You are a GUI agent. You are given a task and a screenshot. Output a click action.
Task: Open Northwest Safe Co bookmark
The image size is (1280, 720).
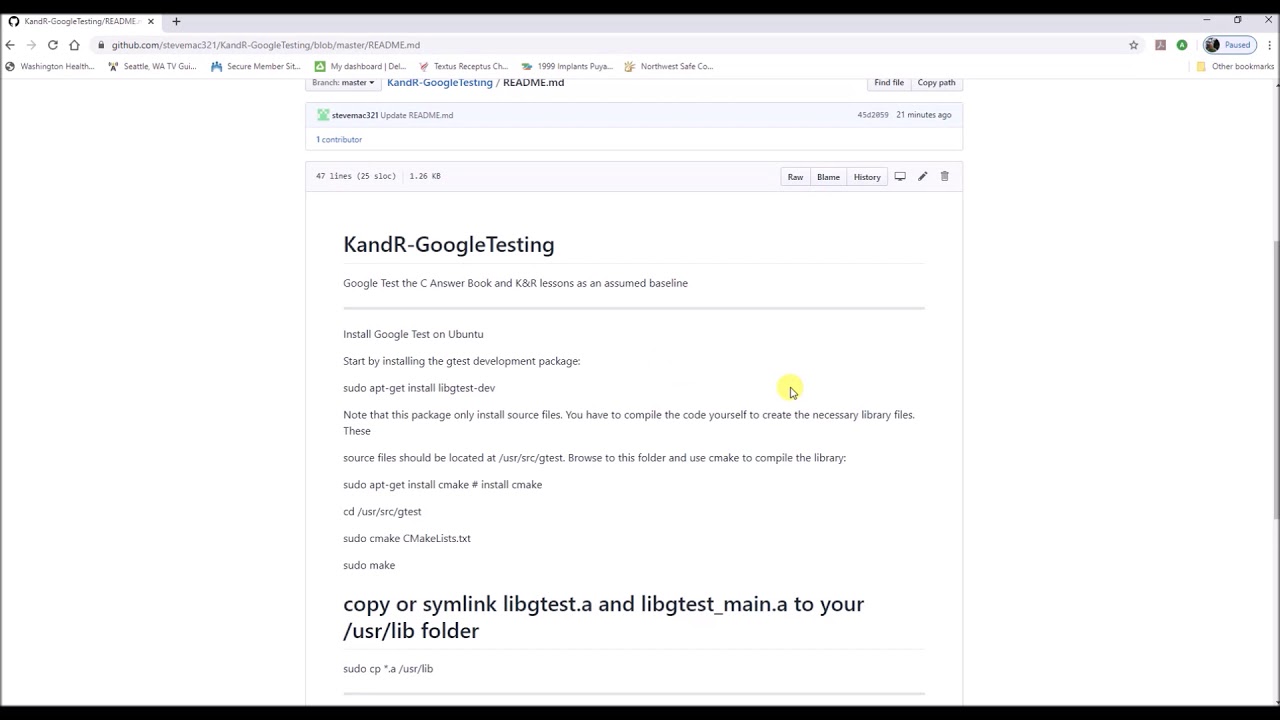[669, 67]
